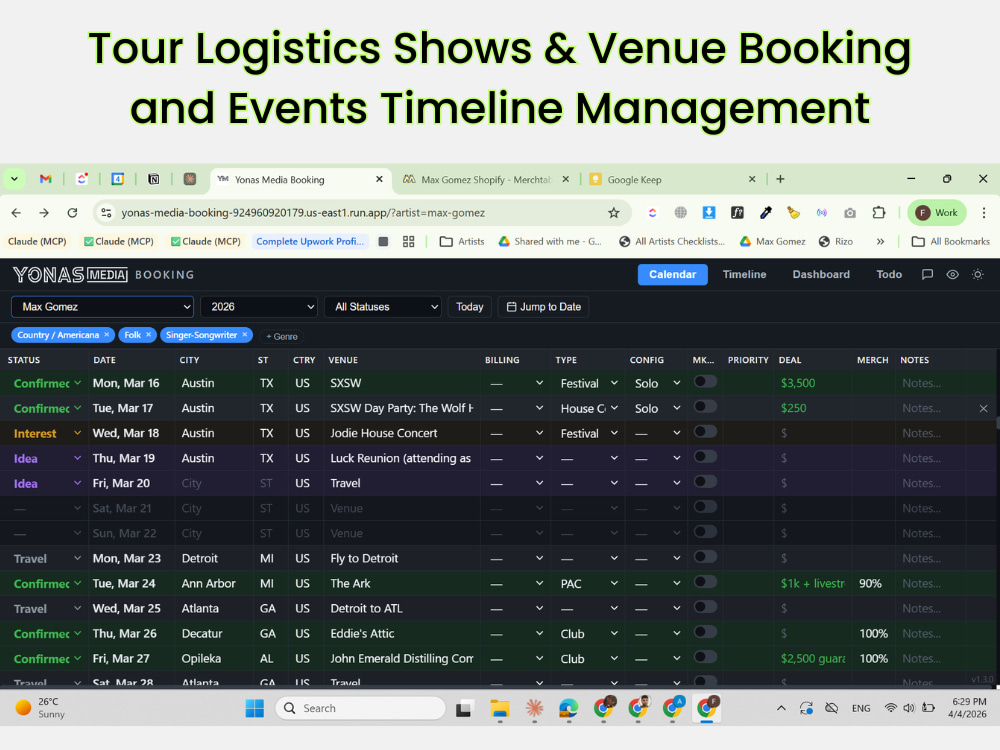Toggle the MK switch for Luck Reunion row
This screenshot has height=750, width=1000.
705,457
